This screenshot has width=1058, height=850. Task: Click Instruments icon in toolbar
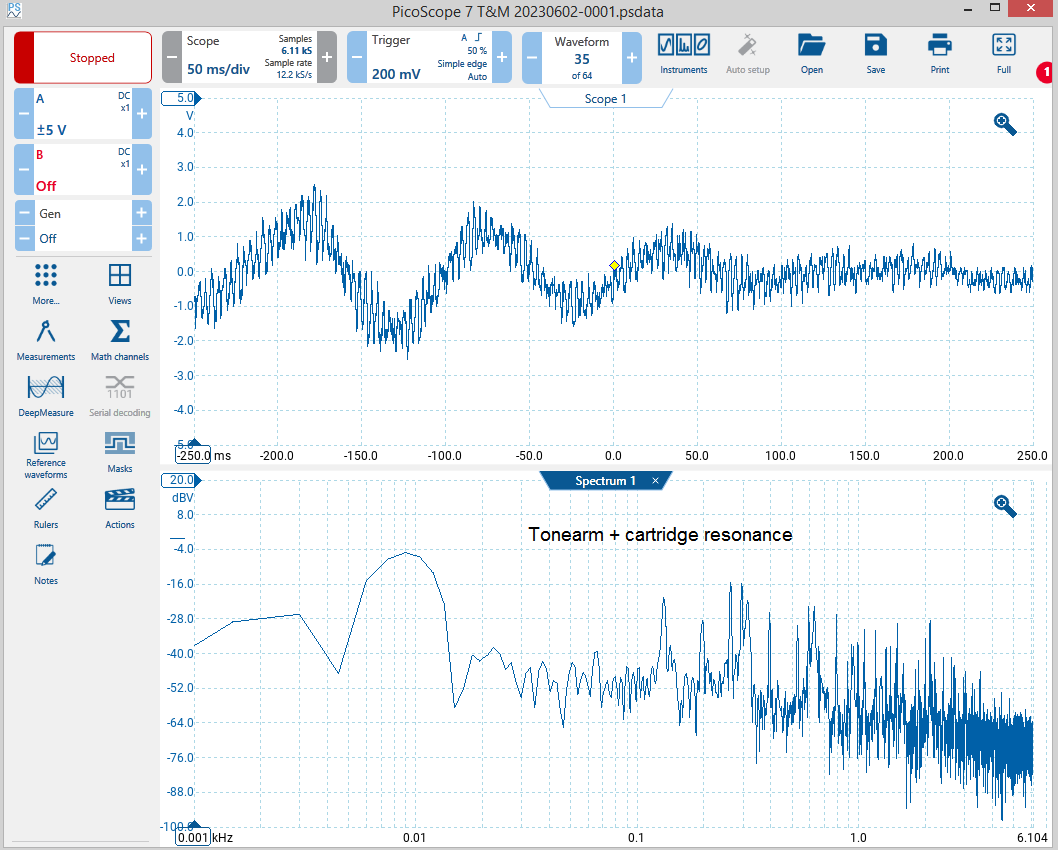(684, 54)
